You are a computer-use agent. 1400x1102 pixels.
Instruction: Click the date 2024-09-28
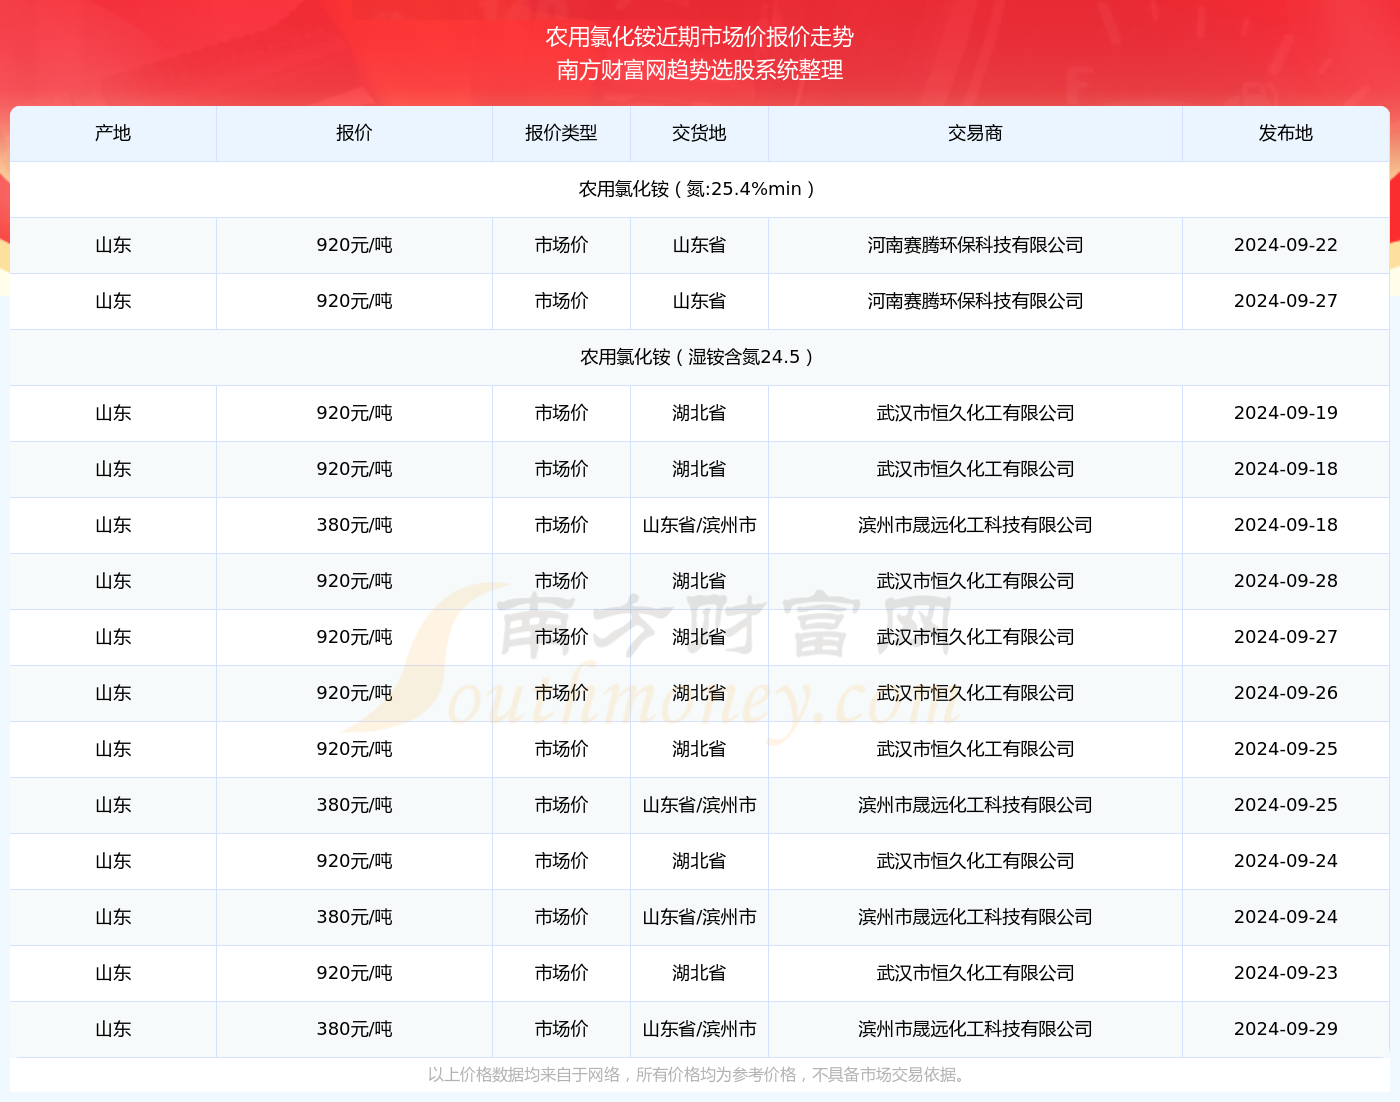pyautogui.click(x=1286, y=581)
